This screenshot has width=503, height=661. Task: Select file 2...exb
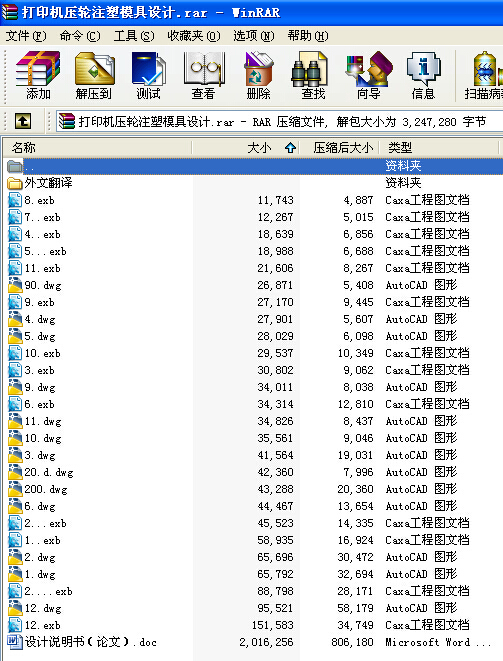(x=45, y=523)
